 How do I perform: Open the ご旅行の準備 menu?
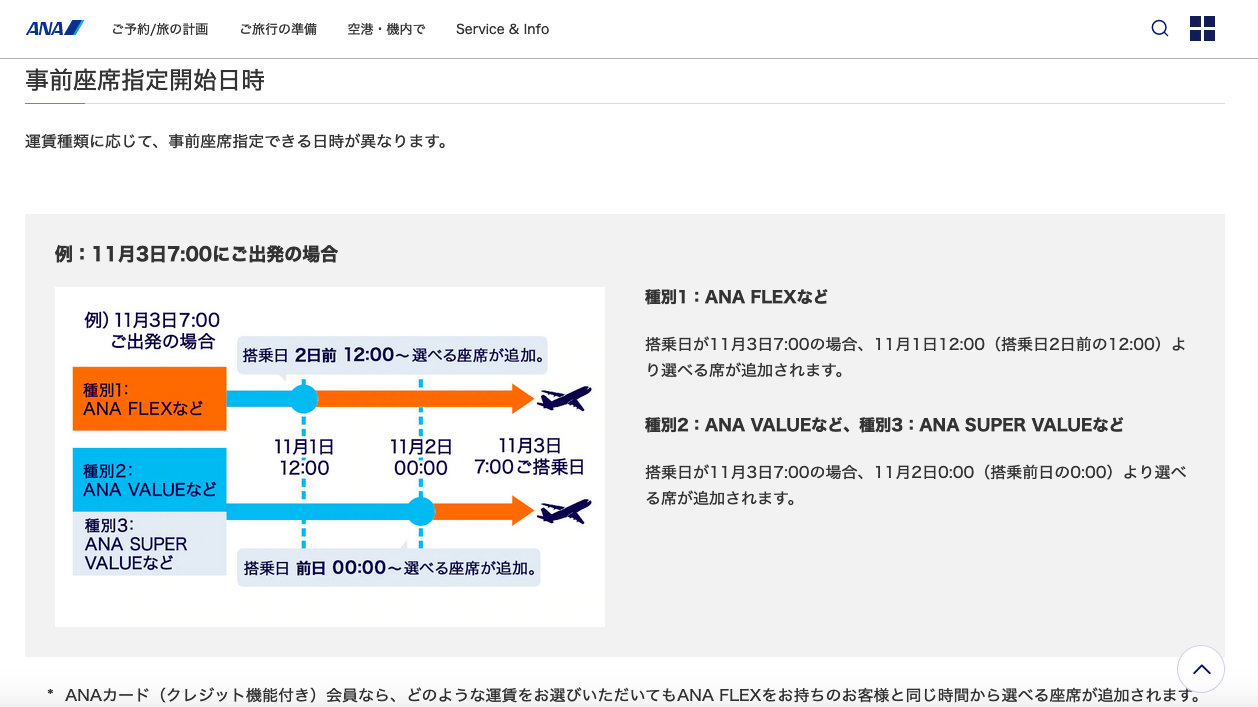(278, 29)
